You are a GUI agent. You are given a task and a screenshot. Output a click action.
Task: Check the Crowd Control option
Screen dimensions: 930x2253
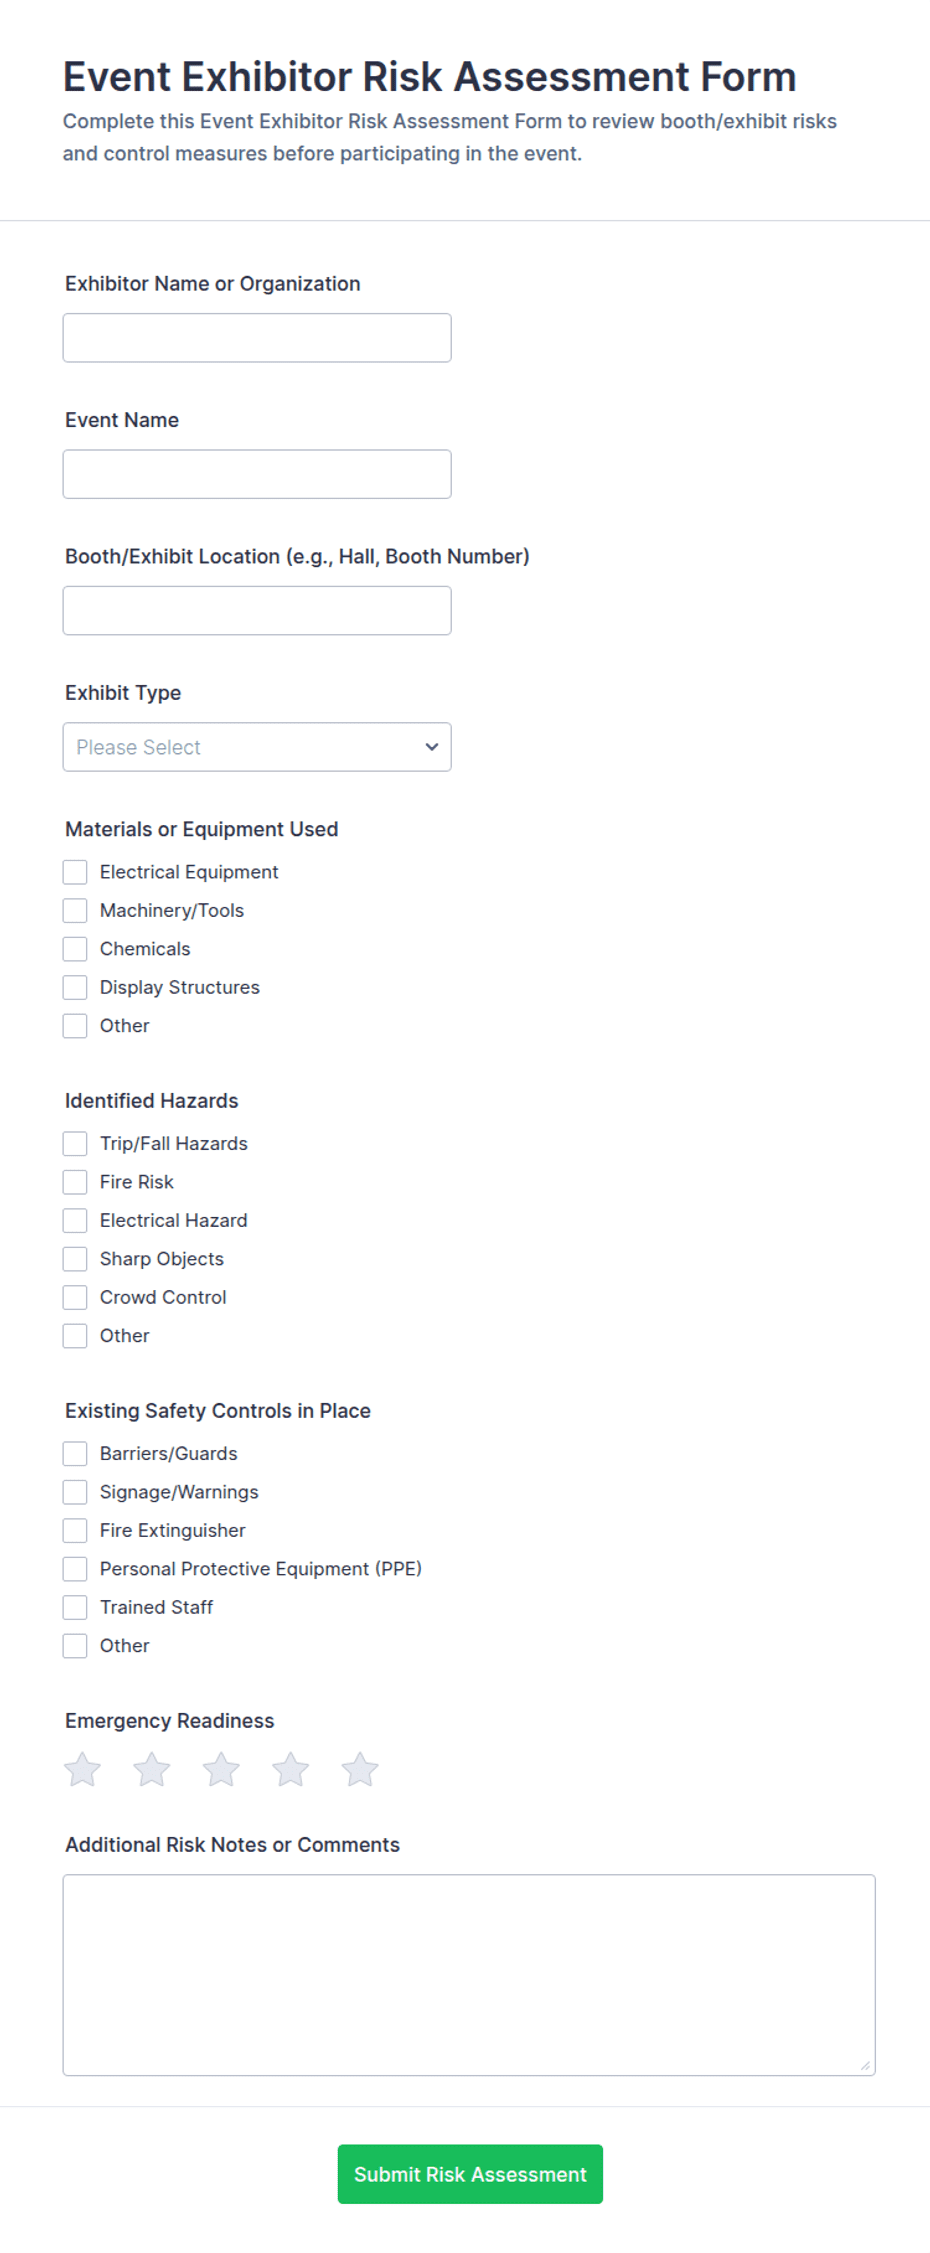coord(75,1297)
